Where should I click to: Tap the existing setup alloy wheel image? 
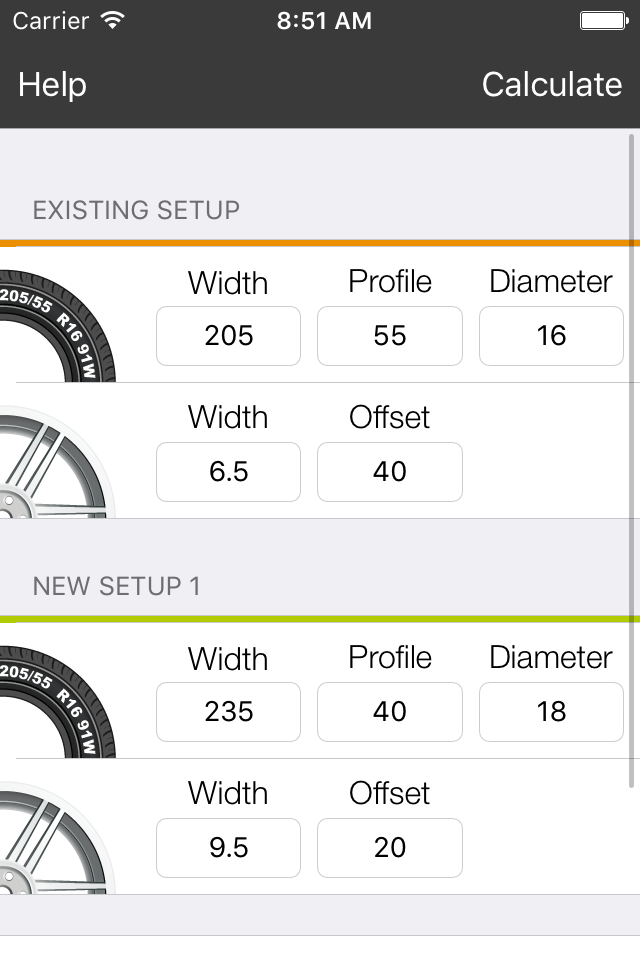58,462
